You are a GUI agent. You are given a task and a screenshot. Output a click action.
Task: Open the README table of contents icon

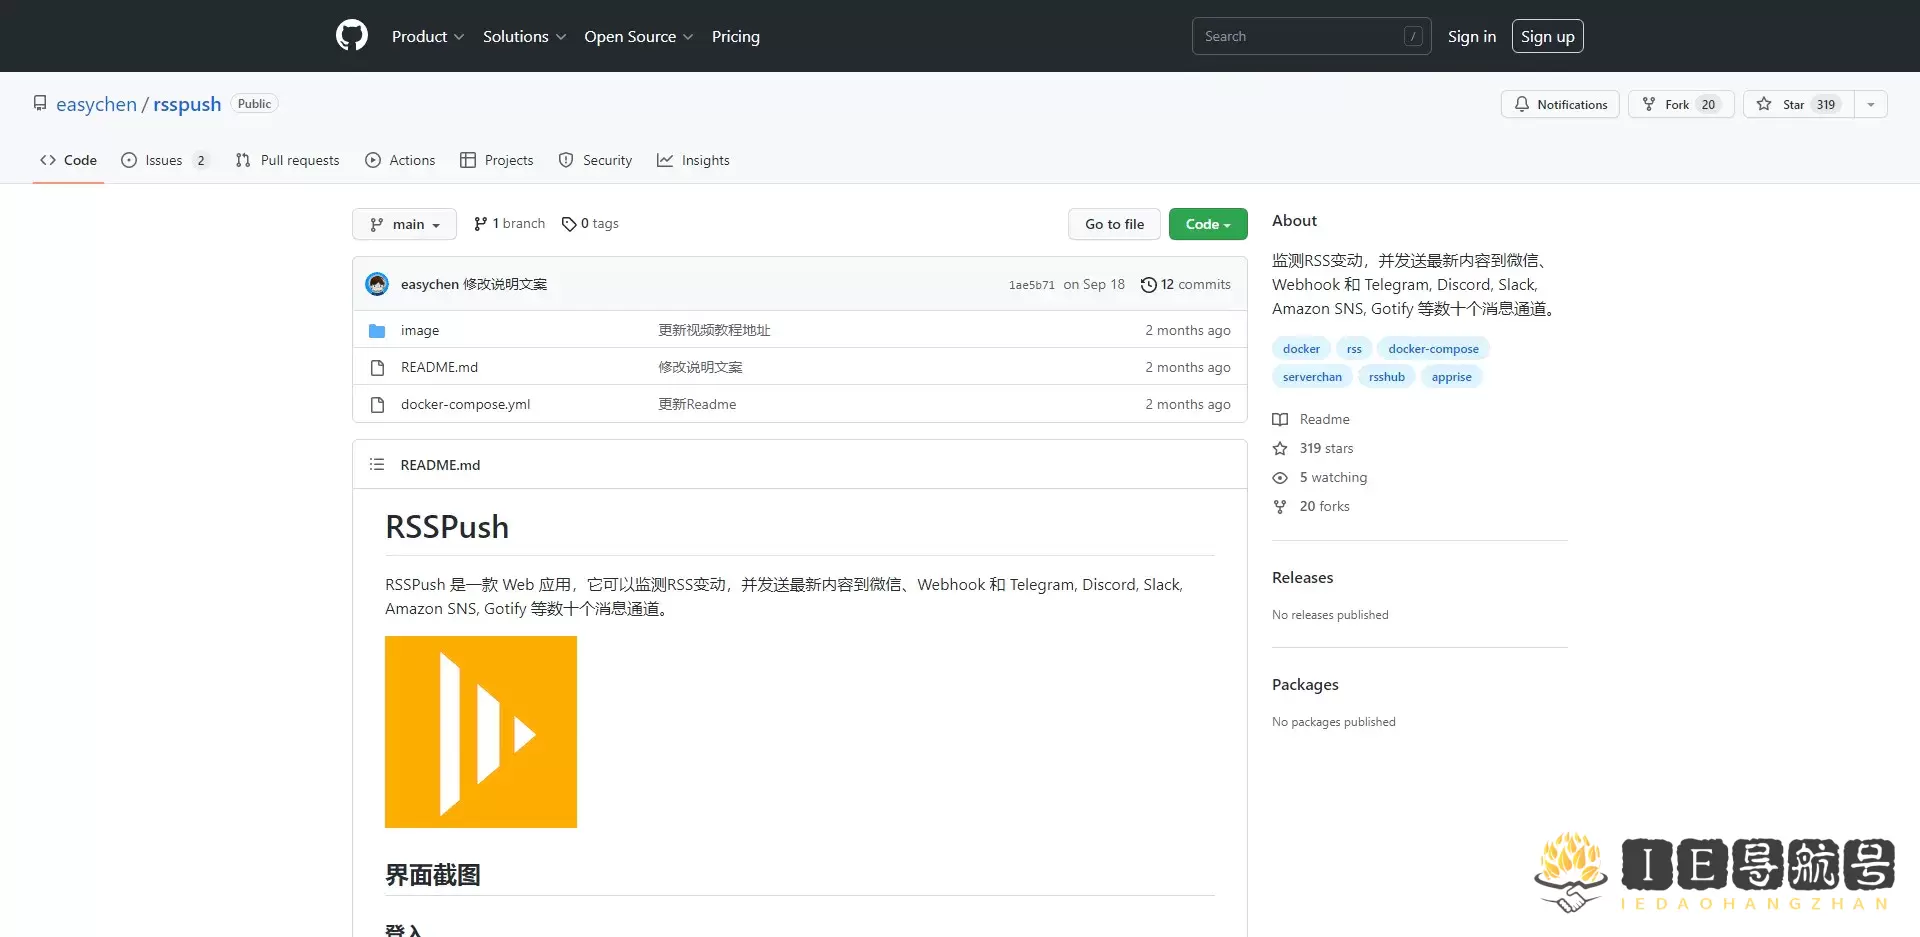377,465
